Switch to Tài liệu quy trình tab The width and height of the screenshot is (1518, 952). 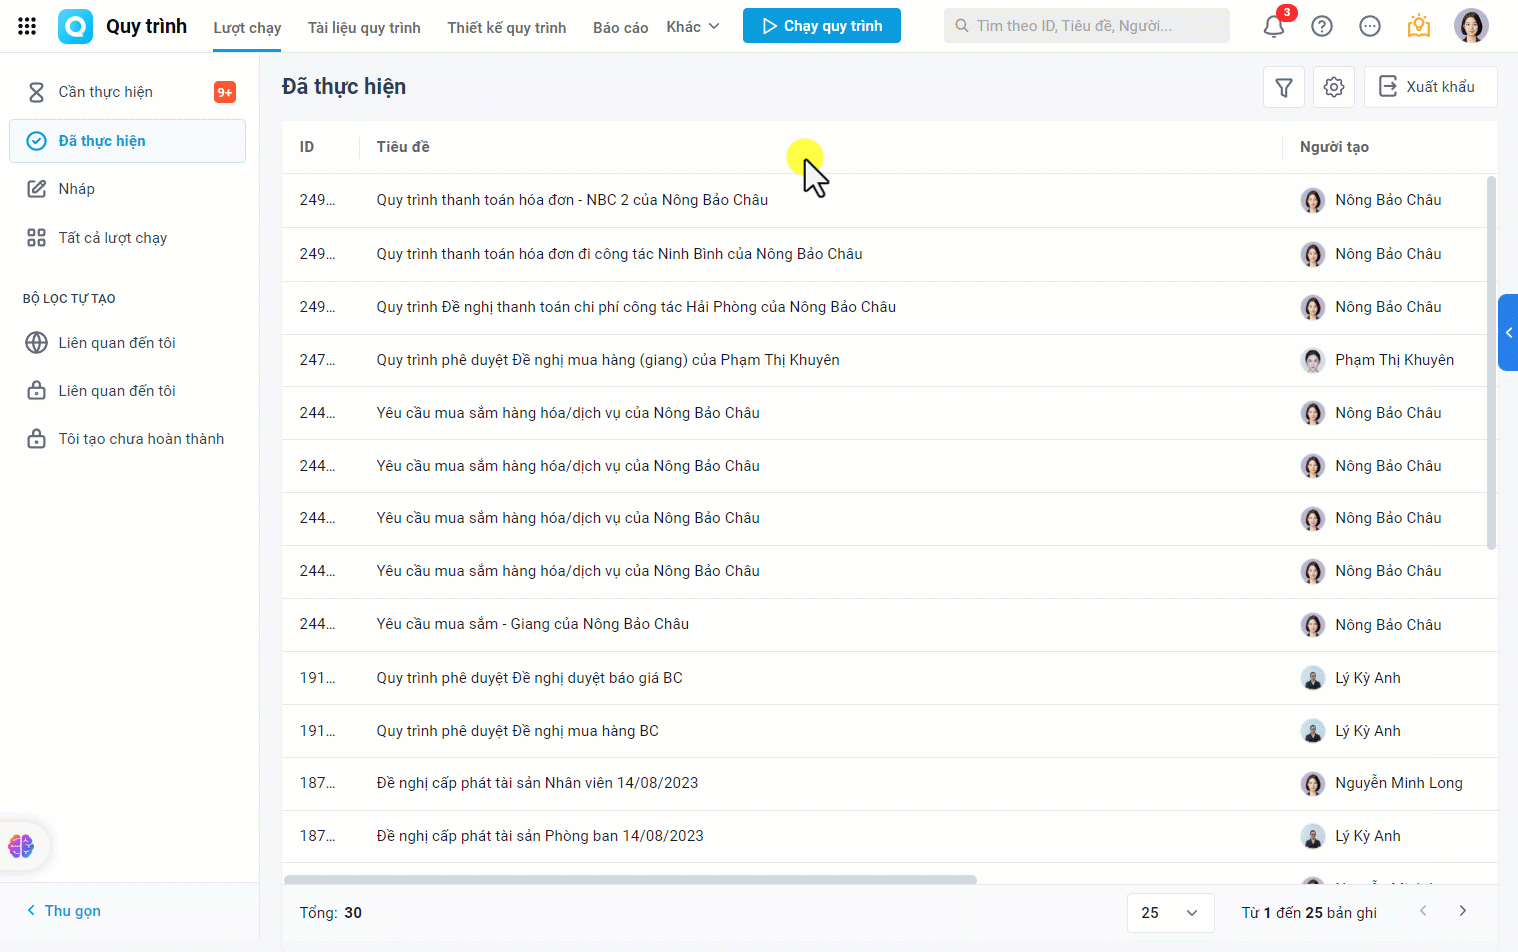point(364,27)
